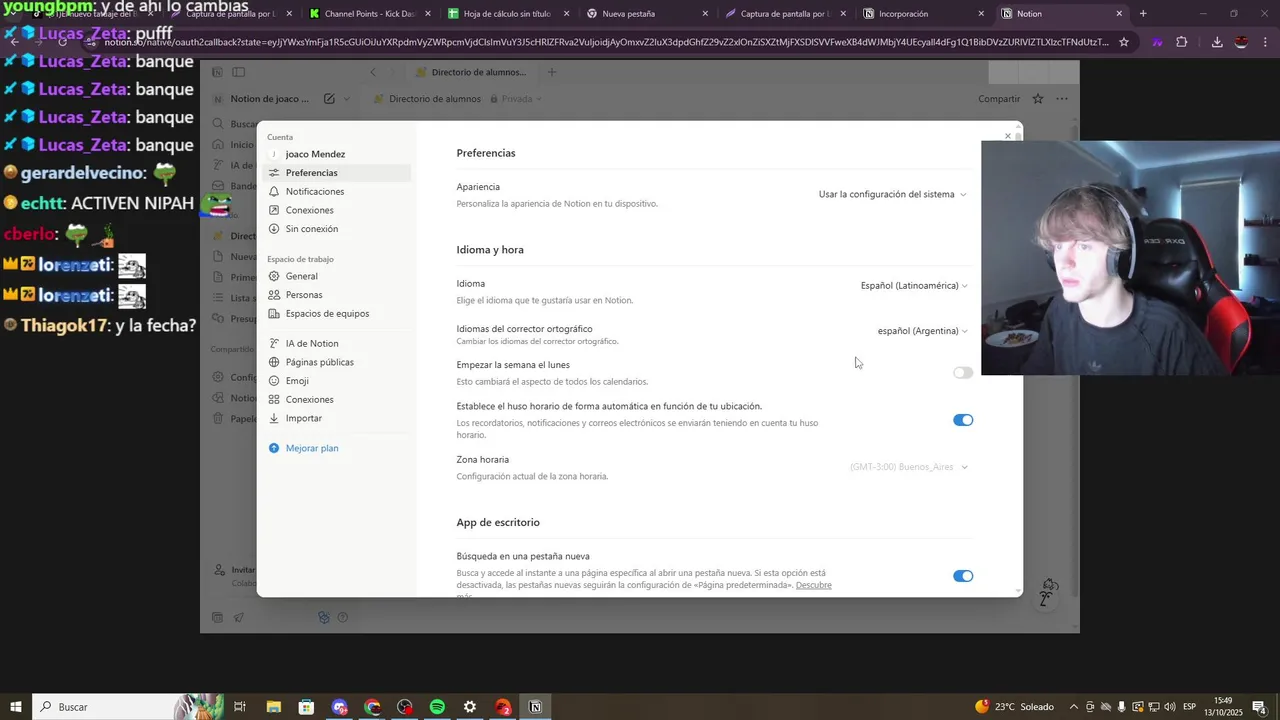
Task: Enable Empezar la semana el lunes toggle
Action: [963, 373]
